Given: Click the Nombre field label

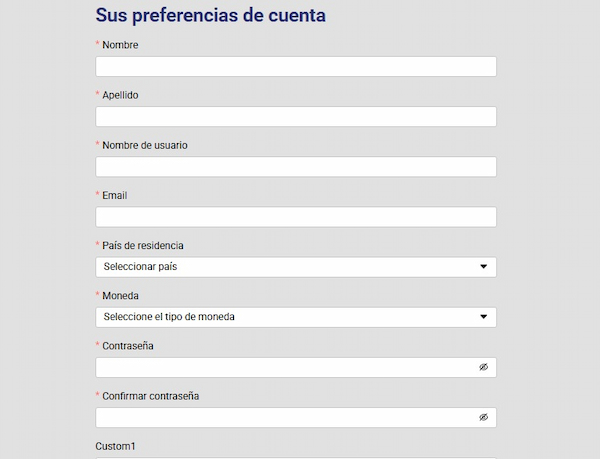Looking at the screenshot, I should click(120, 45).
